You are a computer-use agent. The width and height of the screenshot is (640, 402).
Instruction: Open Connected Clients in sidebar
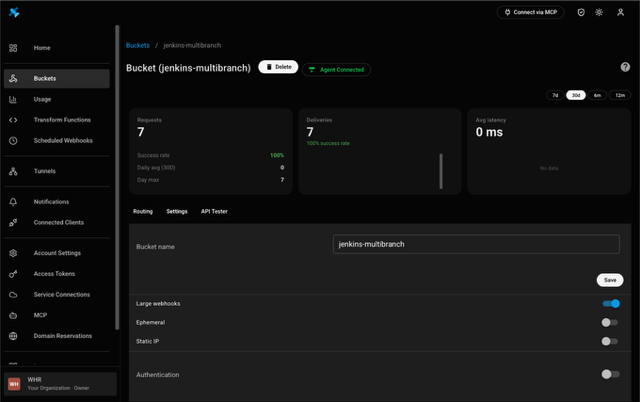(x=57, y=222)
